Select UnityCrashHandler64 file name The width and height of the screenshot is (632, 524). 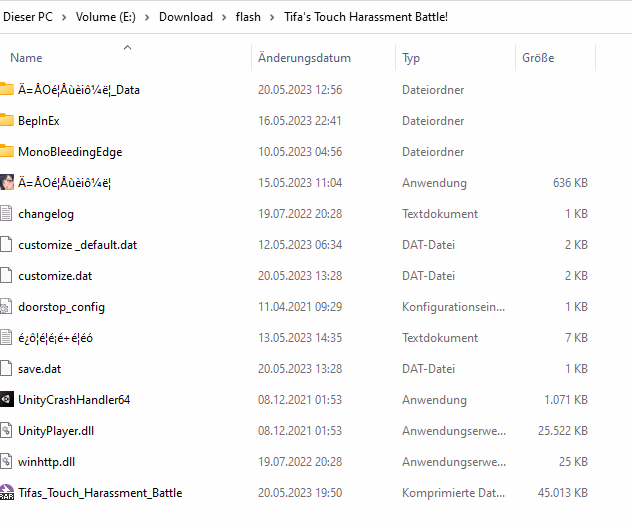point(74,400)
